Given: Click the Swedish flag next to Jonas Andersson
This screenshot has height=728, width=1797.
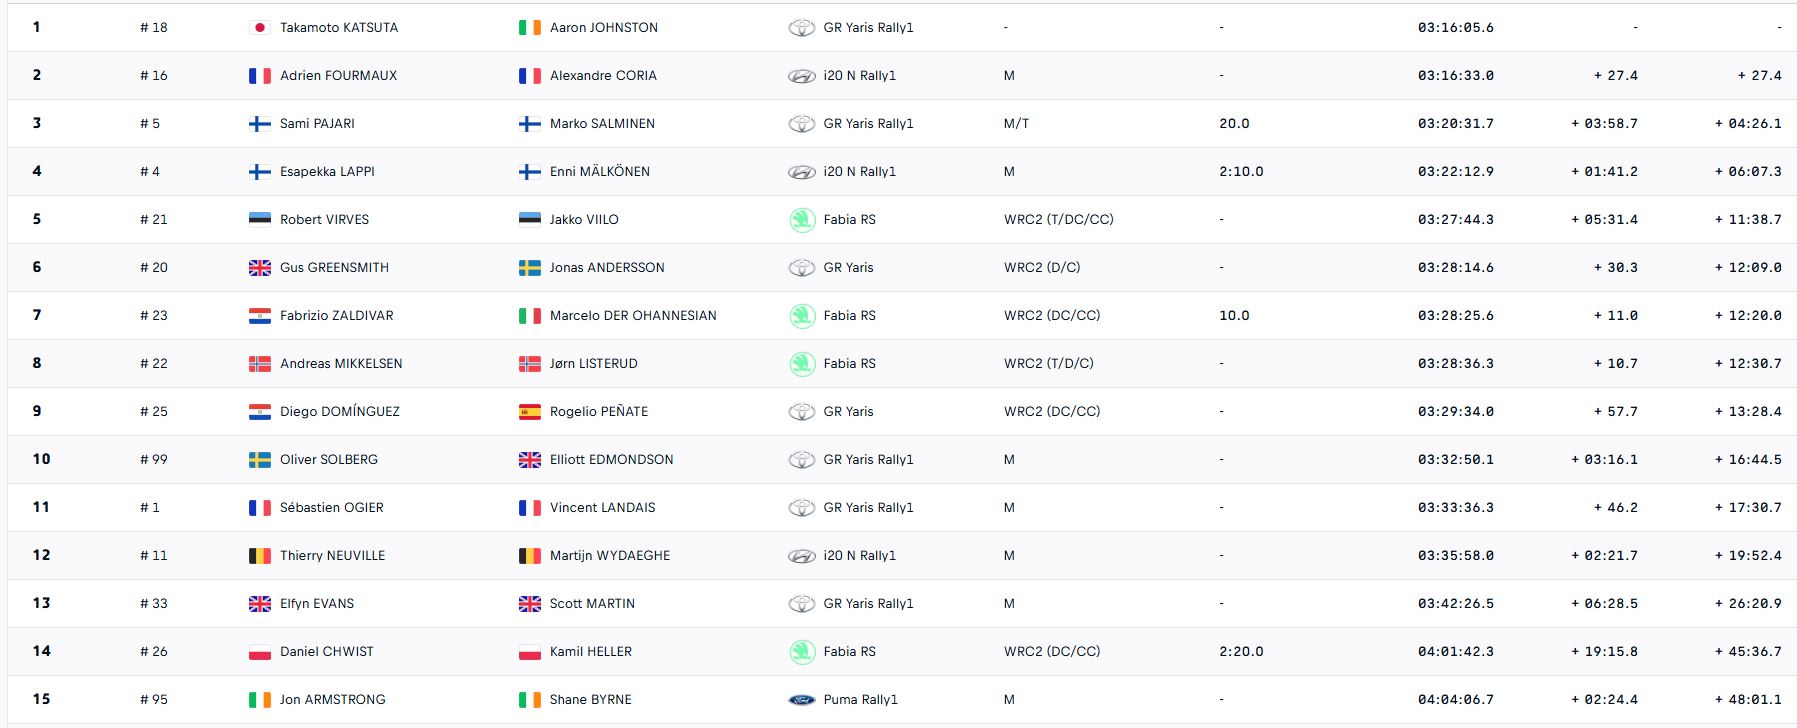Looking at the screenshot, I should tap(530, 268).
